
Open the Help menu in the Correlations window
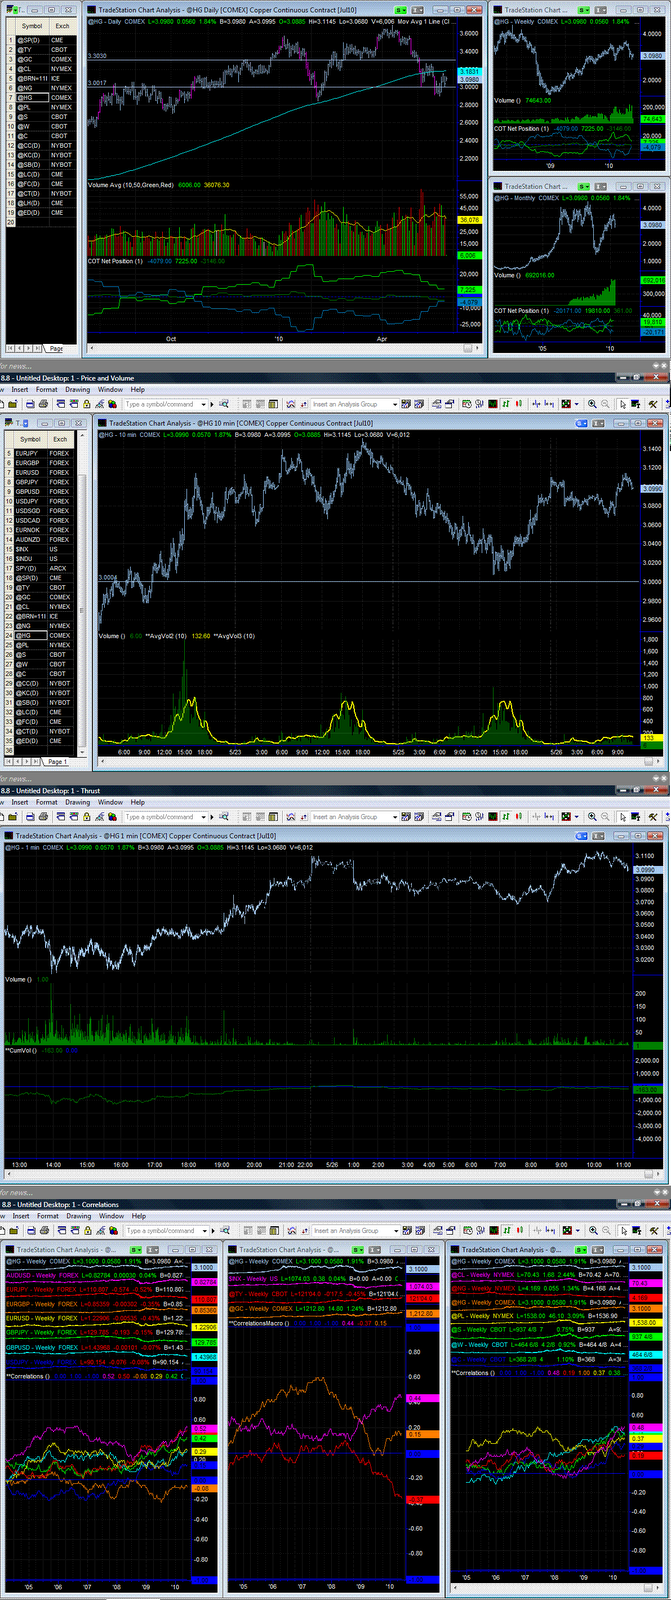click(x=138, y=1216)
